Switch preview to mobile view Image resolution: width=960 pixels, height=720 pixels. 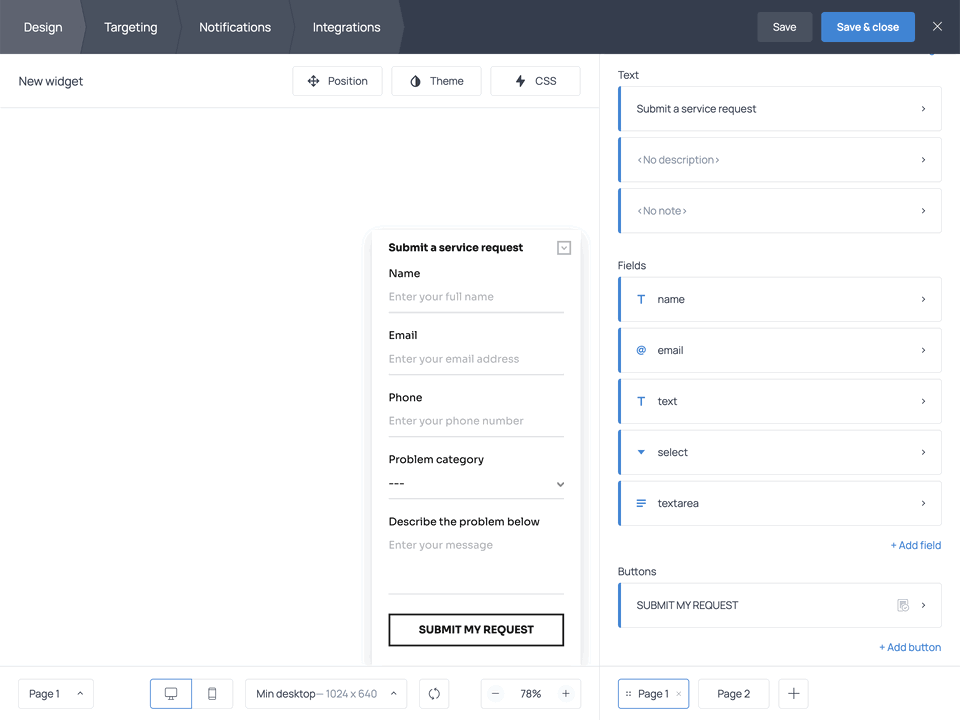pos(212,693)
